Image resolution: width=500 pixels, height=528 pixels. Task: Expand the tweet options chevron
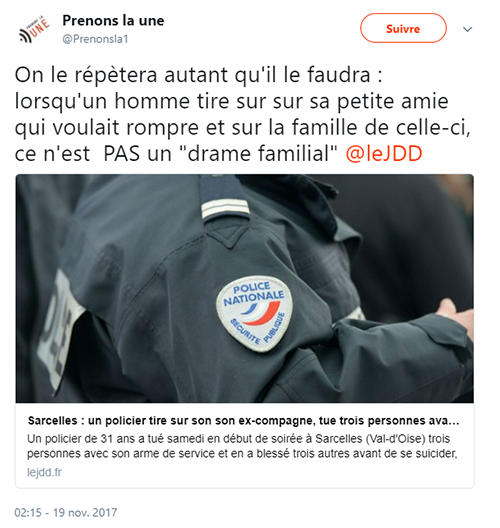(467, 29)
